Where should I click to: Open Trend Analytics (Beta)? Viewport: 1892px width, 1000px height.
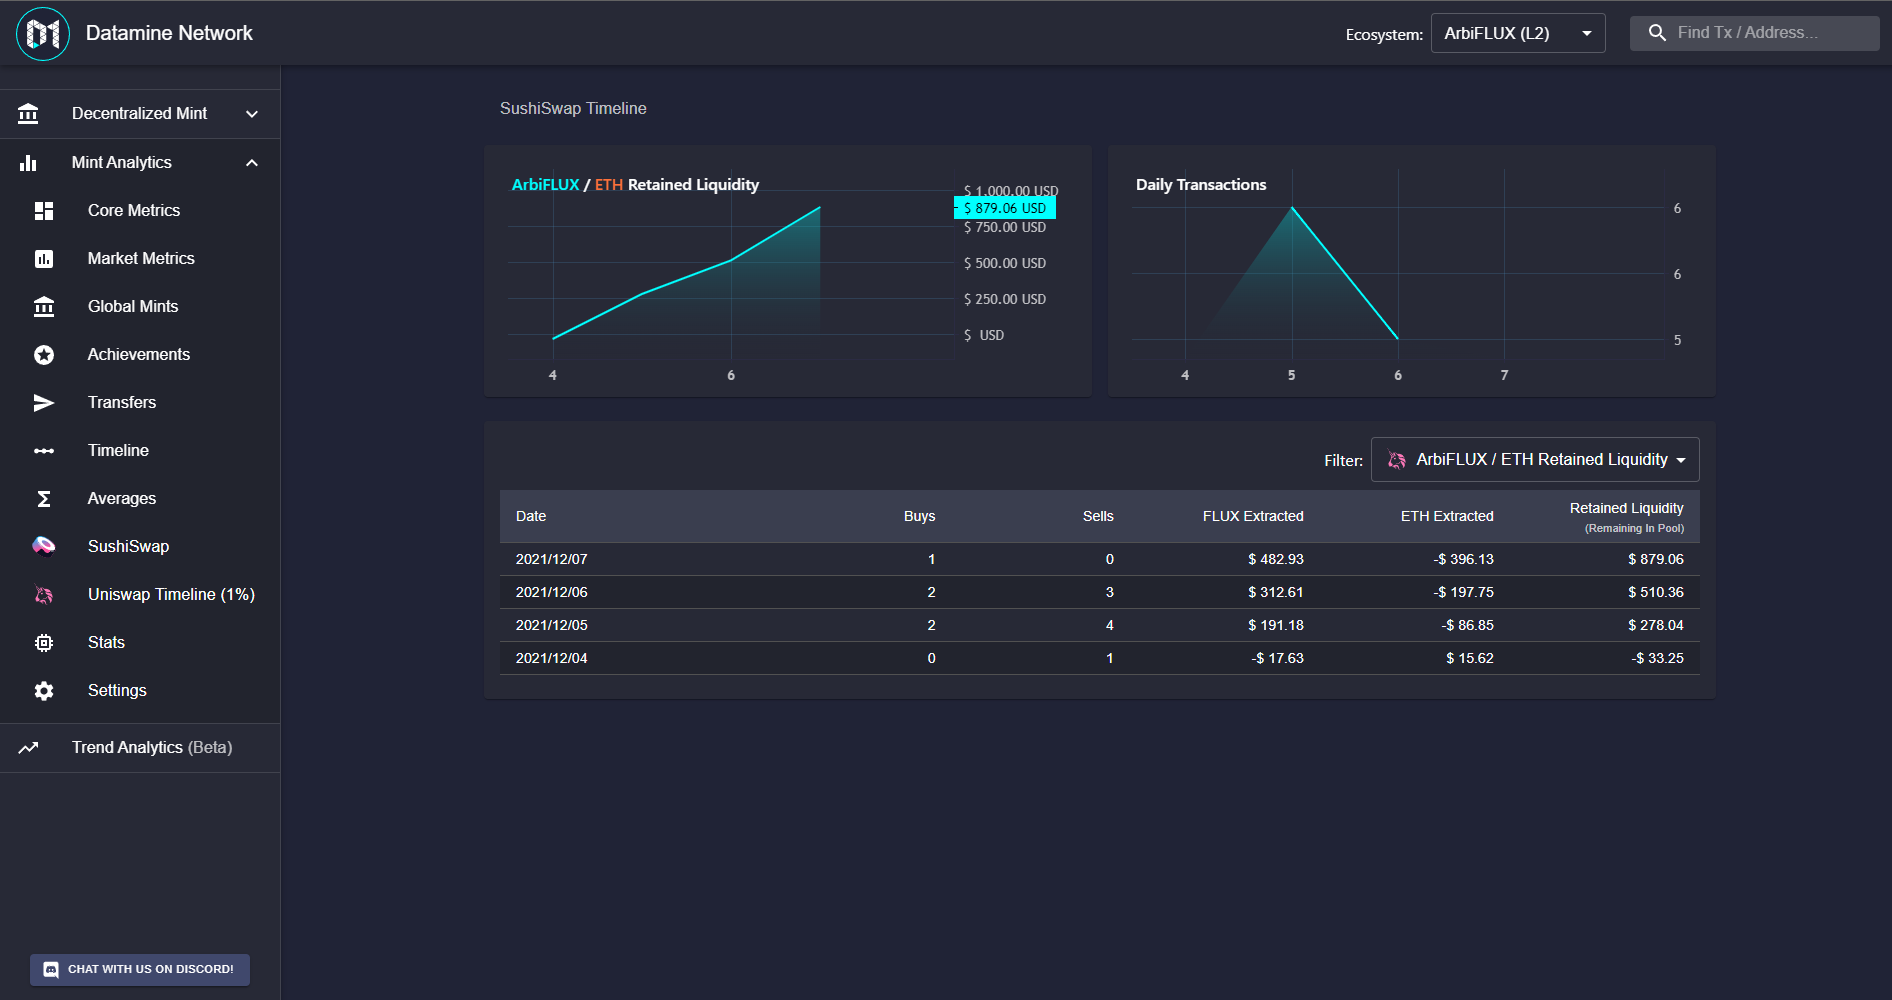pyautogui.click(x=140, y=748)
